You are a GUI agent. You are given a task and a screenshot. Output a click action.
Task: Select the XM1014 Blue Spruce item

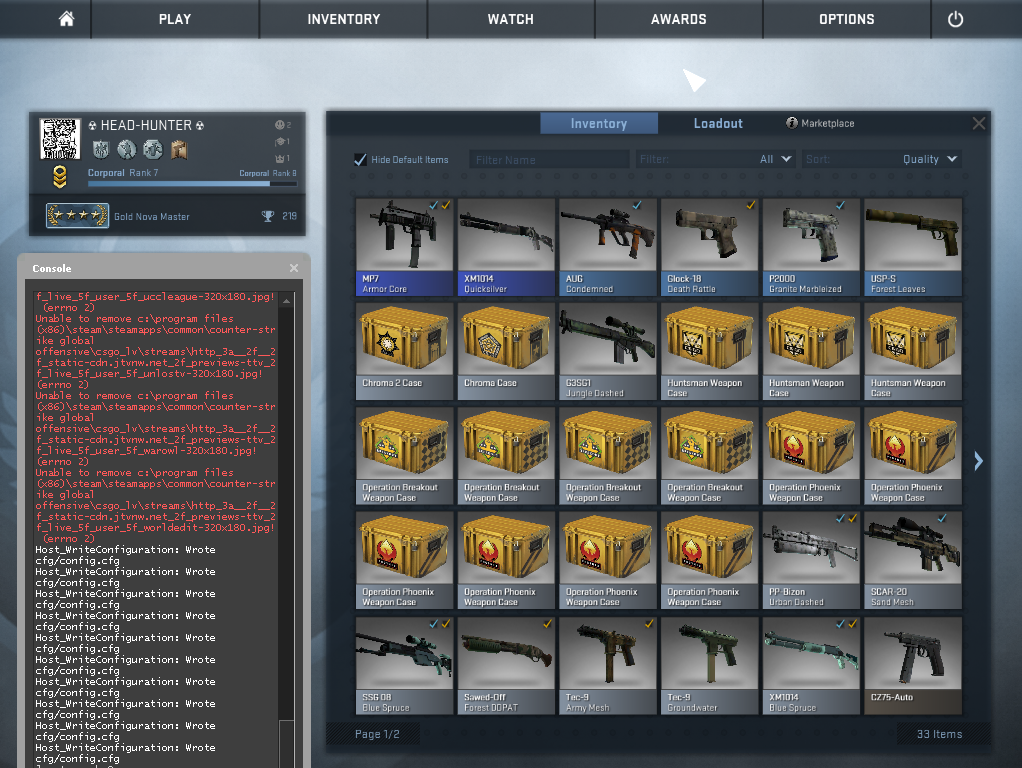coord(811,666)
